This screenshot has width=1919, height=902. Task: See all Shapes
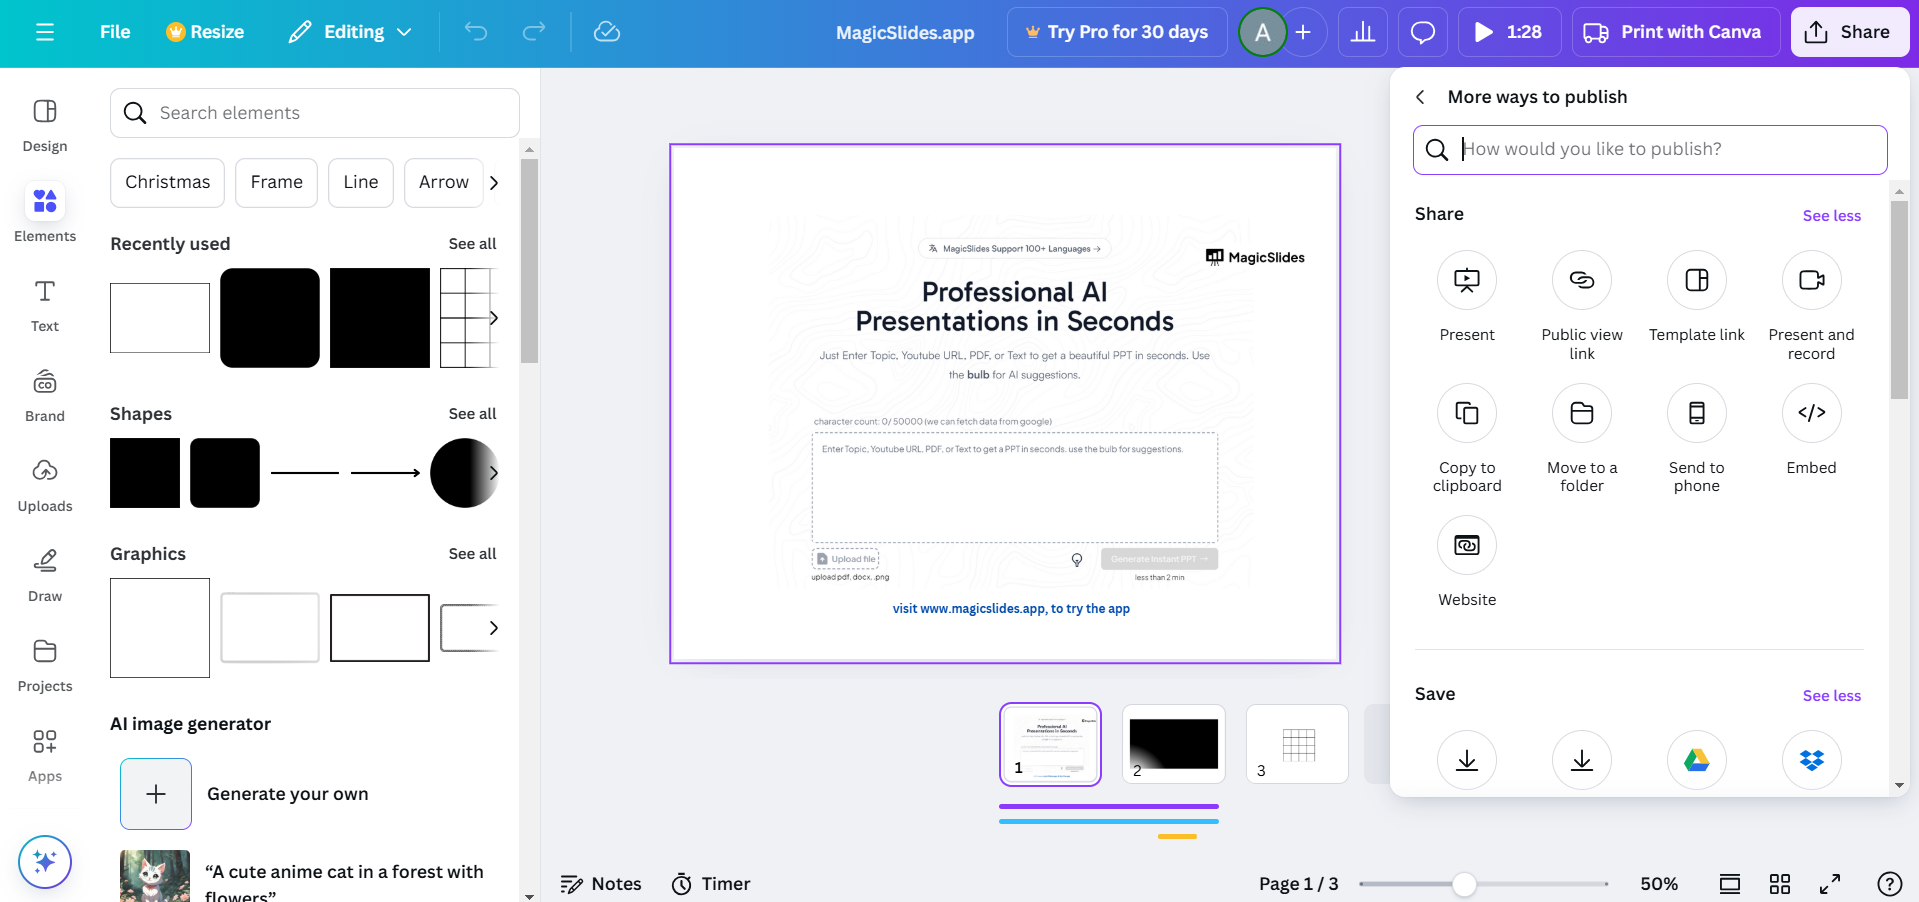(x=472, y=414)
